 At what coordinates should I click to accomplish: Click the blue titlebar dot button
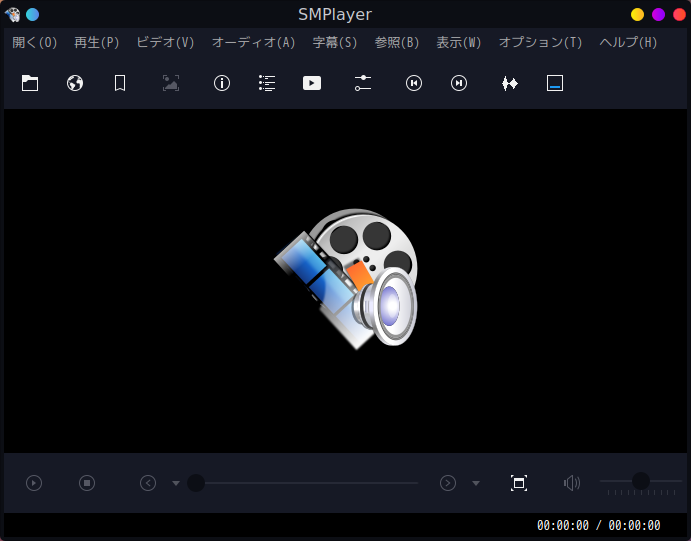pyautogui.click(x=33, y=15)
